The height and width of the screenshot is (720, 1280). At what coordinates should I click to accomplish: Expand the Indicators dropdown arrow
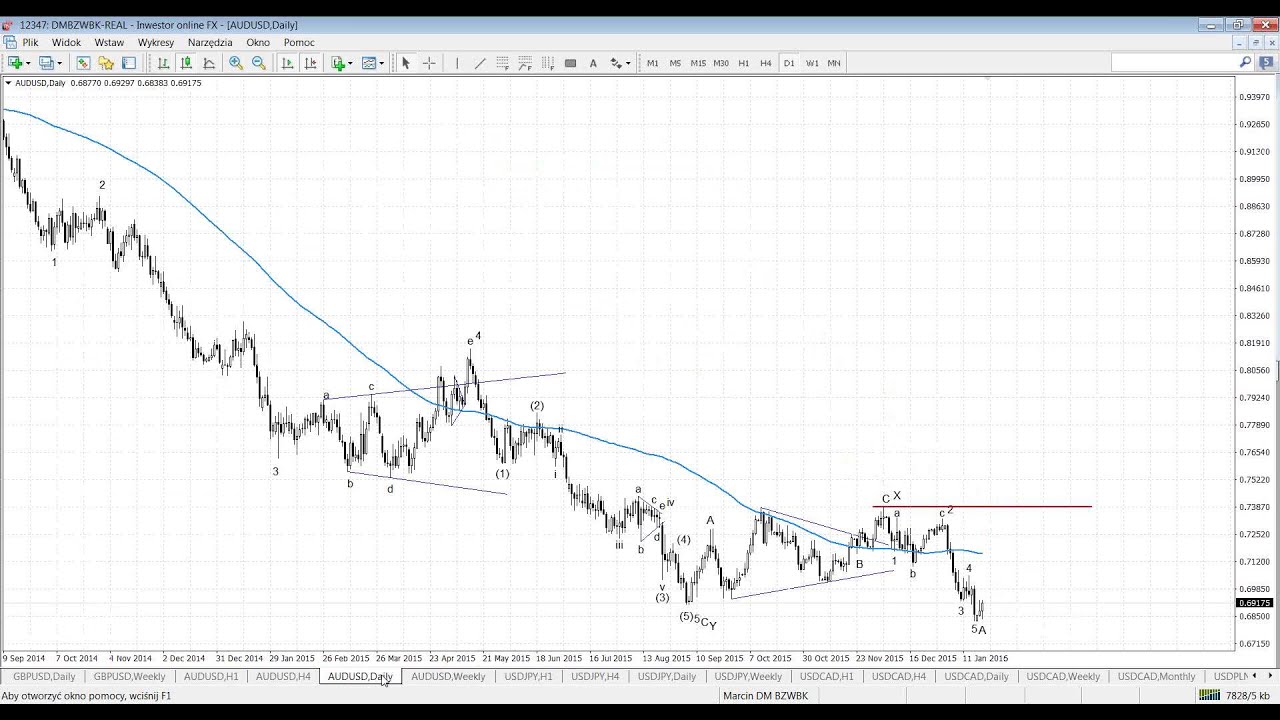(x=351, y=64)
